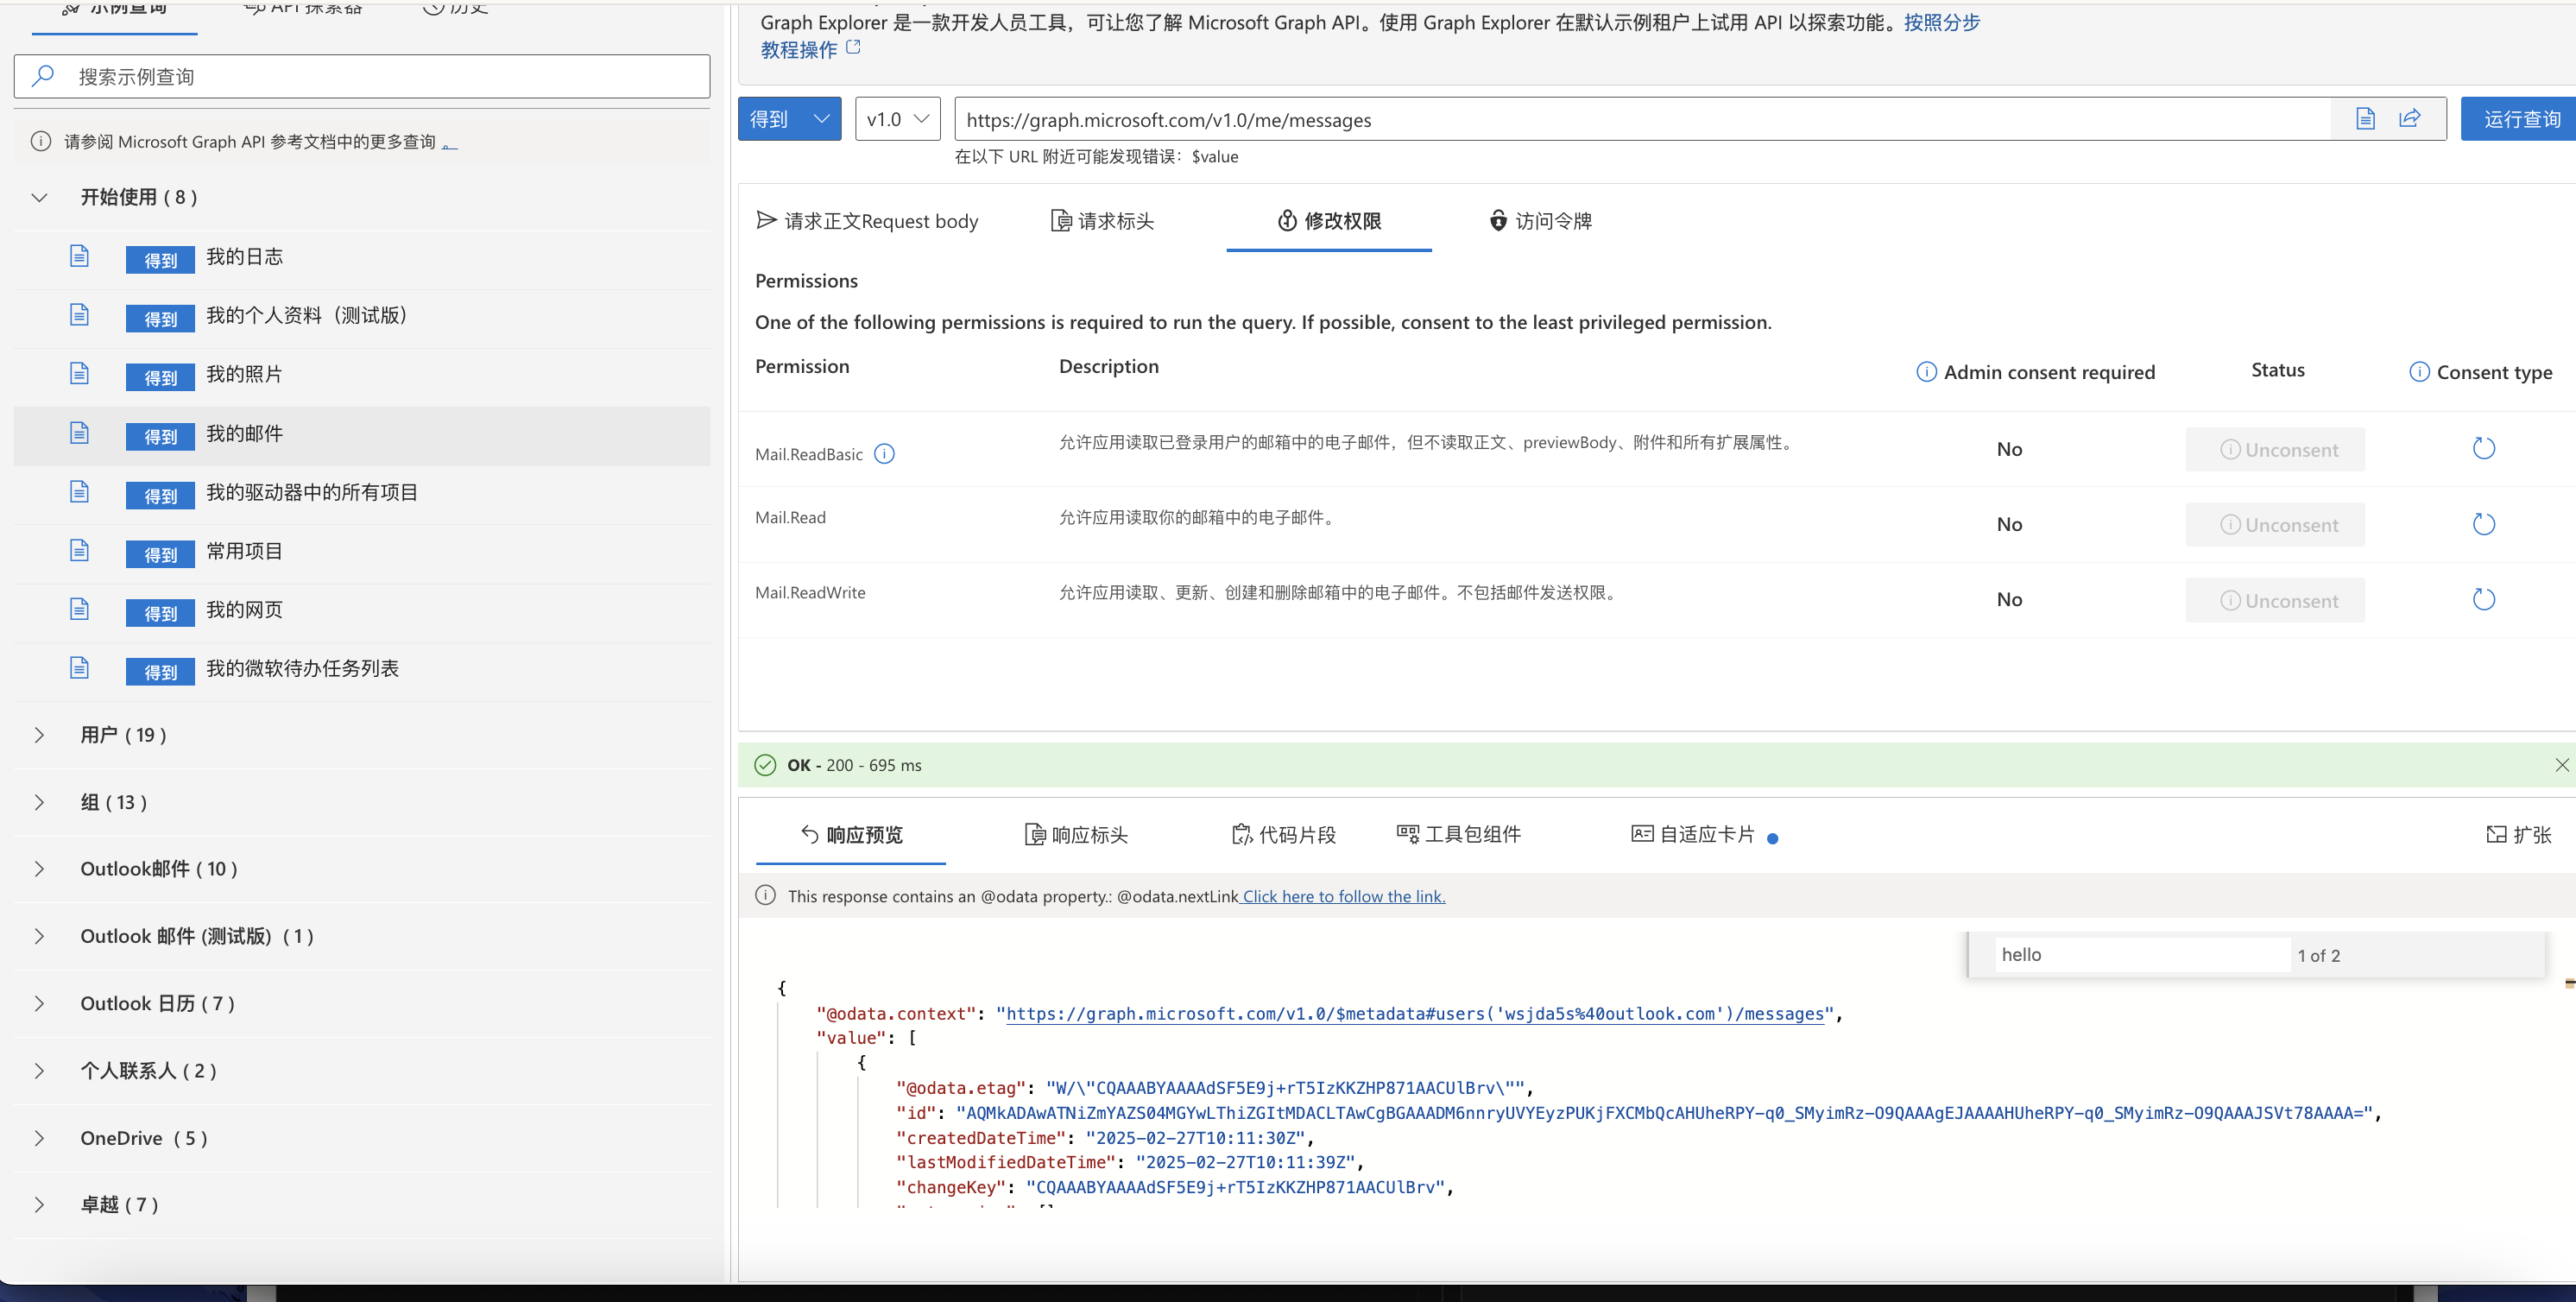Click consent type icon for Mail.ReadWrite
The width and height of the screenshot is (2576, 1302).
click(2483, 600)
